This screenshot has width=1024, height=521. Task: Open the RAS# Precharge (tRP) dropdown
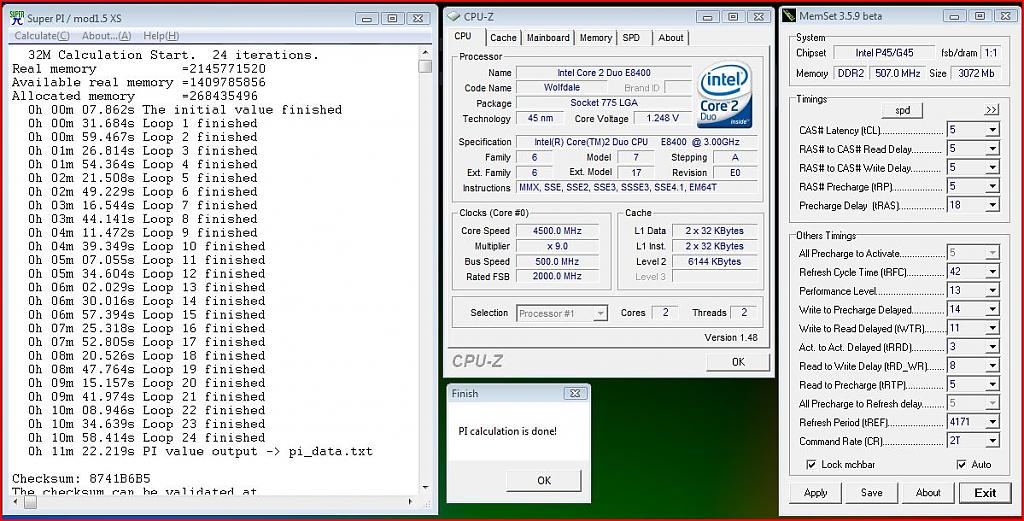click(993, 187)
